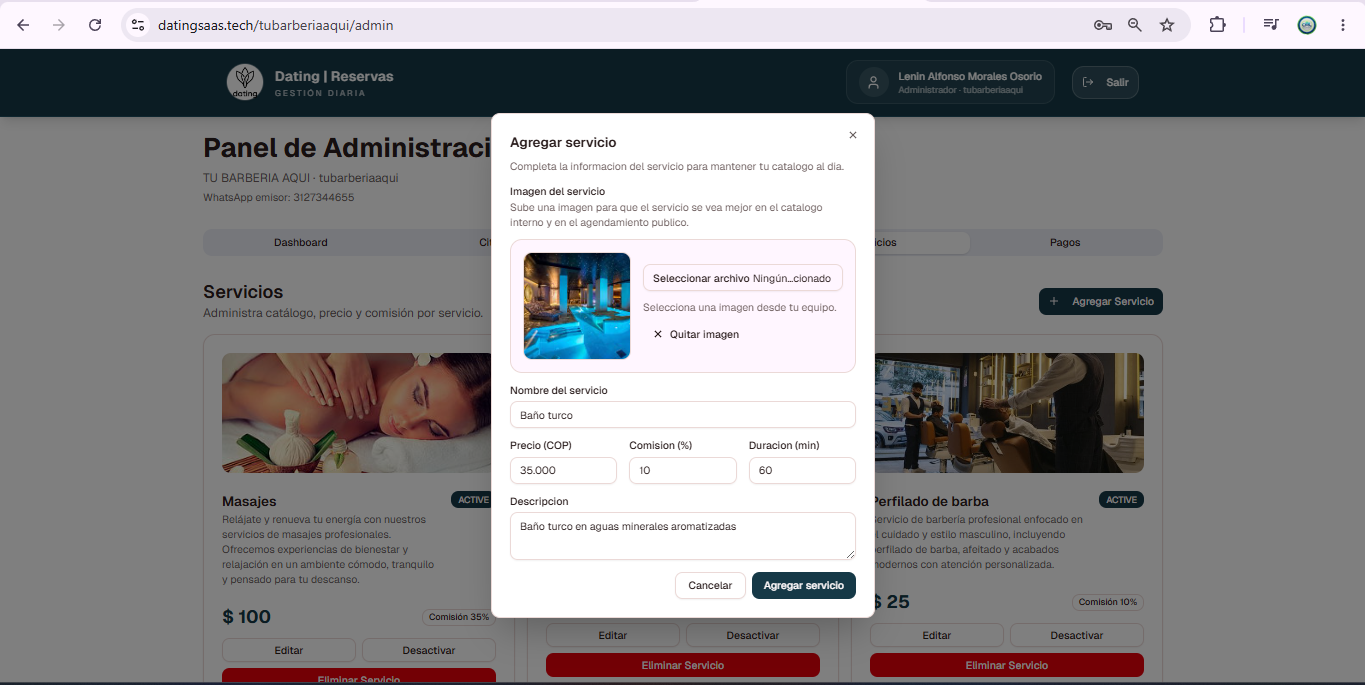The height and width of the screenshot is (685, 1365).
Task: Click the zoom magnifier icon in address bar
Action: (x=1135, y=25)
